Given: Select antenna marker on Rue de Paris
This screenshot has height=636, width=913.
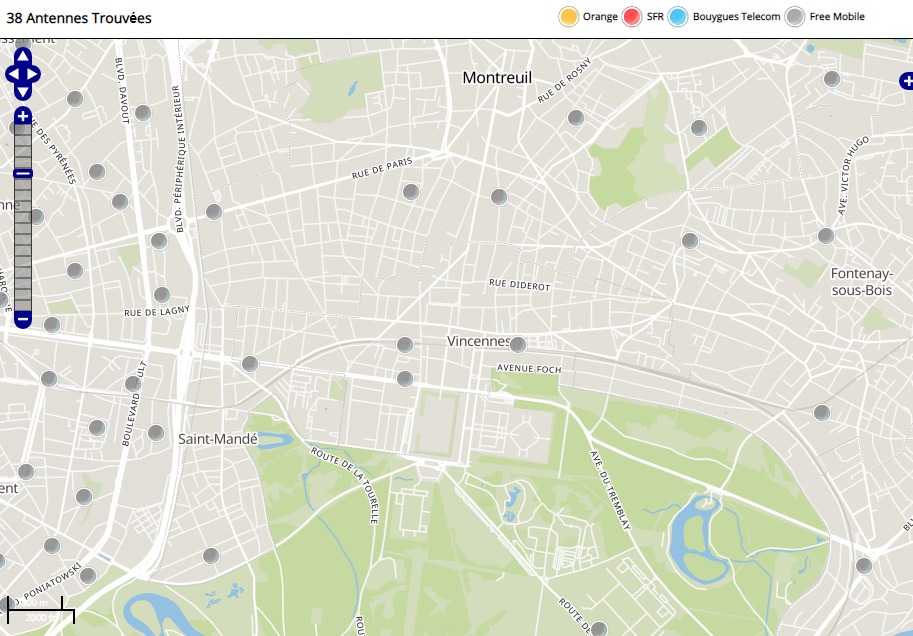Looking at the screenshot, I should (x=410, y=191).
